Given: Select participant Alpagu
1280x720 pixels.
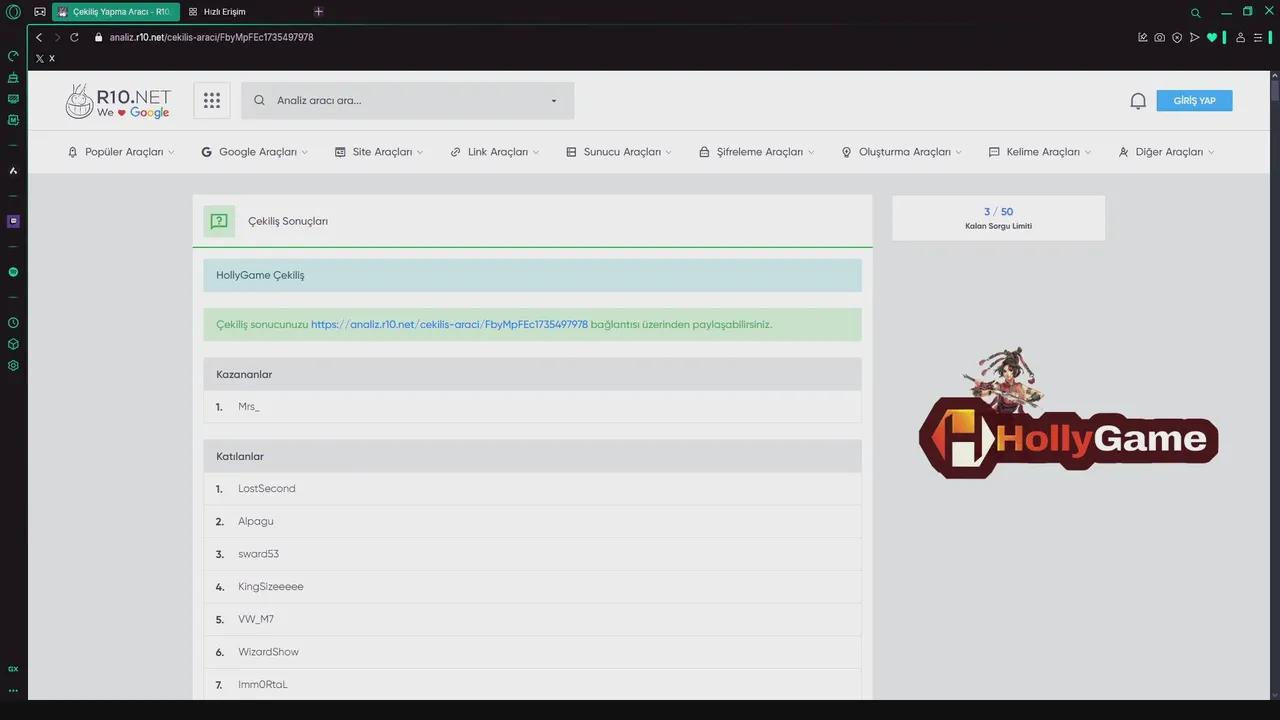Looking at the screenshot, I should 256,521.
